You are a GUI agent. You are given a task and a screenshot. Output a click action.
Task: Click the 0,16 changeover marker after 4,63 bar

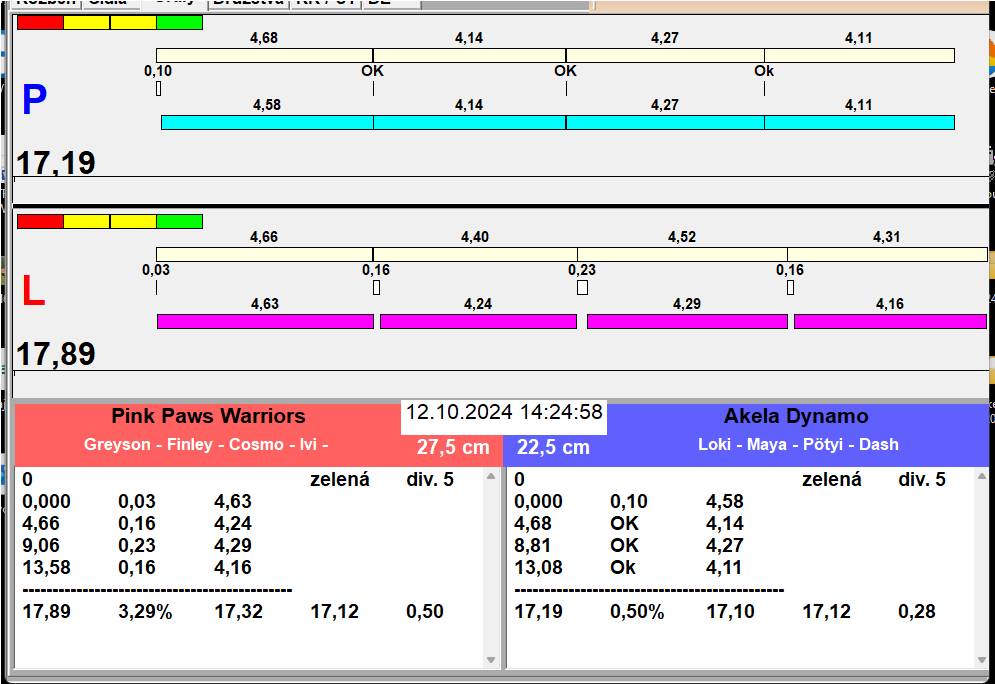pyautogui.click(x=376, y=288)
